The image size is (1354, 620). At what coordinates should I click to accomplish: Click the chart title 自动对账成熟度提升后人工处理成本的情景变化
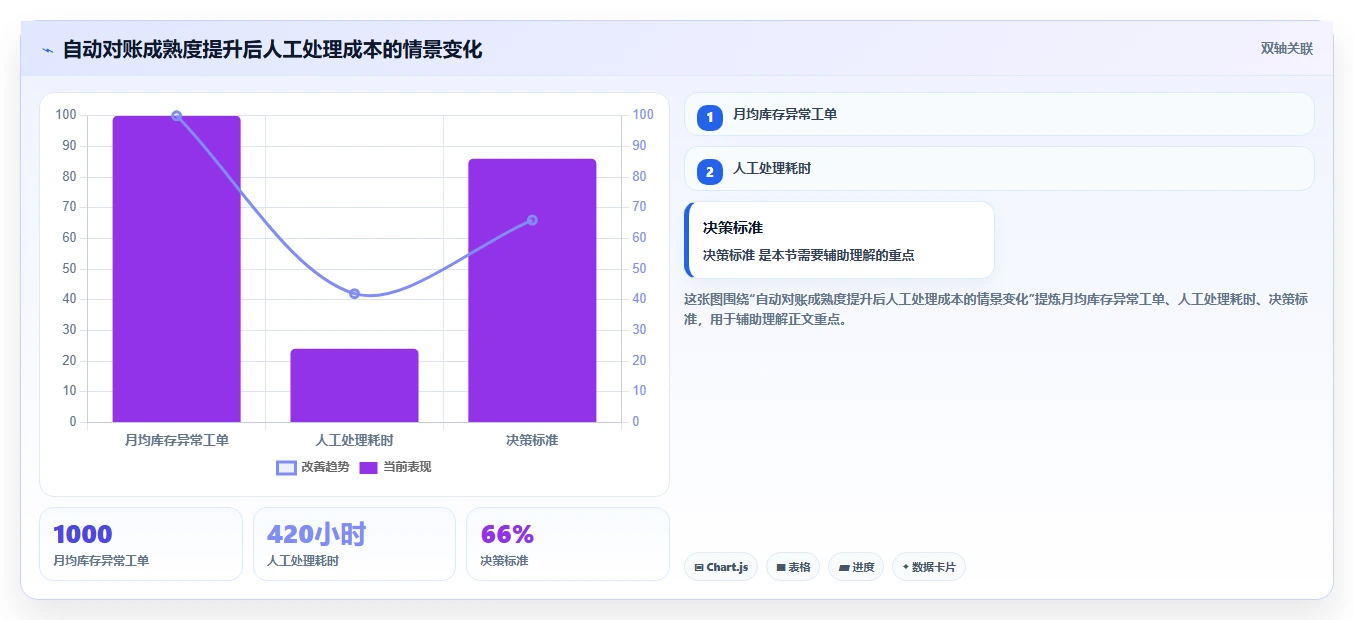tap(272, 50)
